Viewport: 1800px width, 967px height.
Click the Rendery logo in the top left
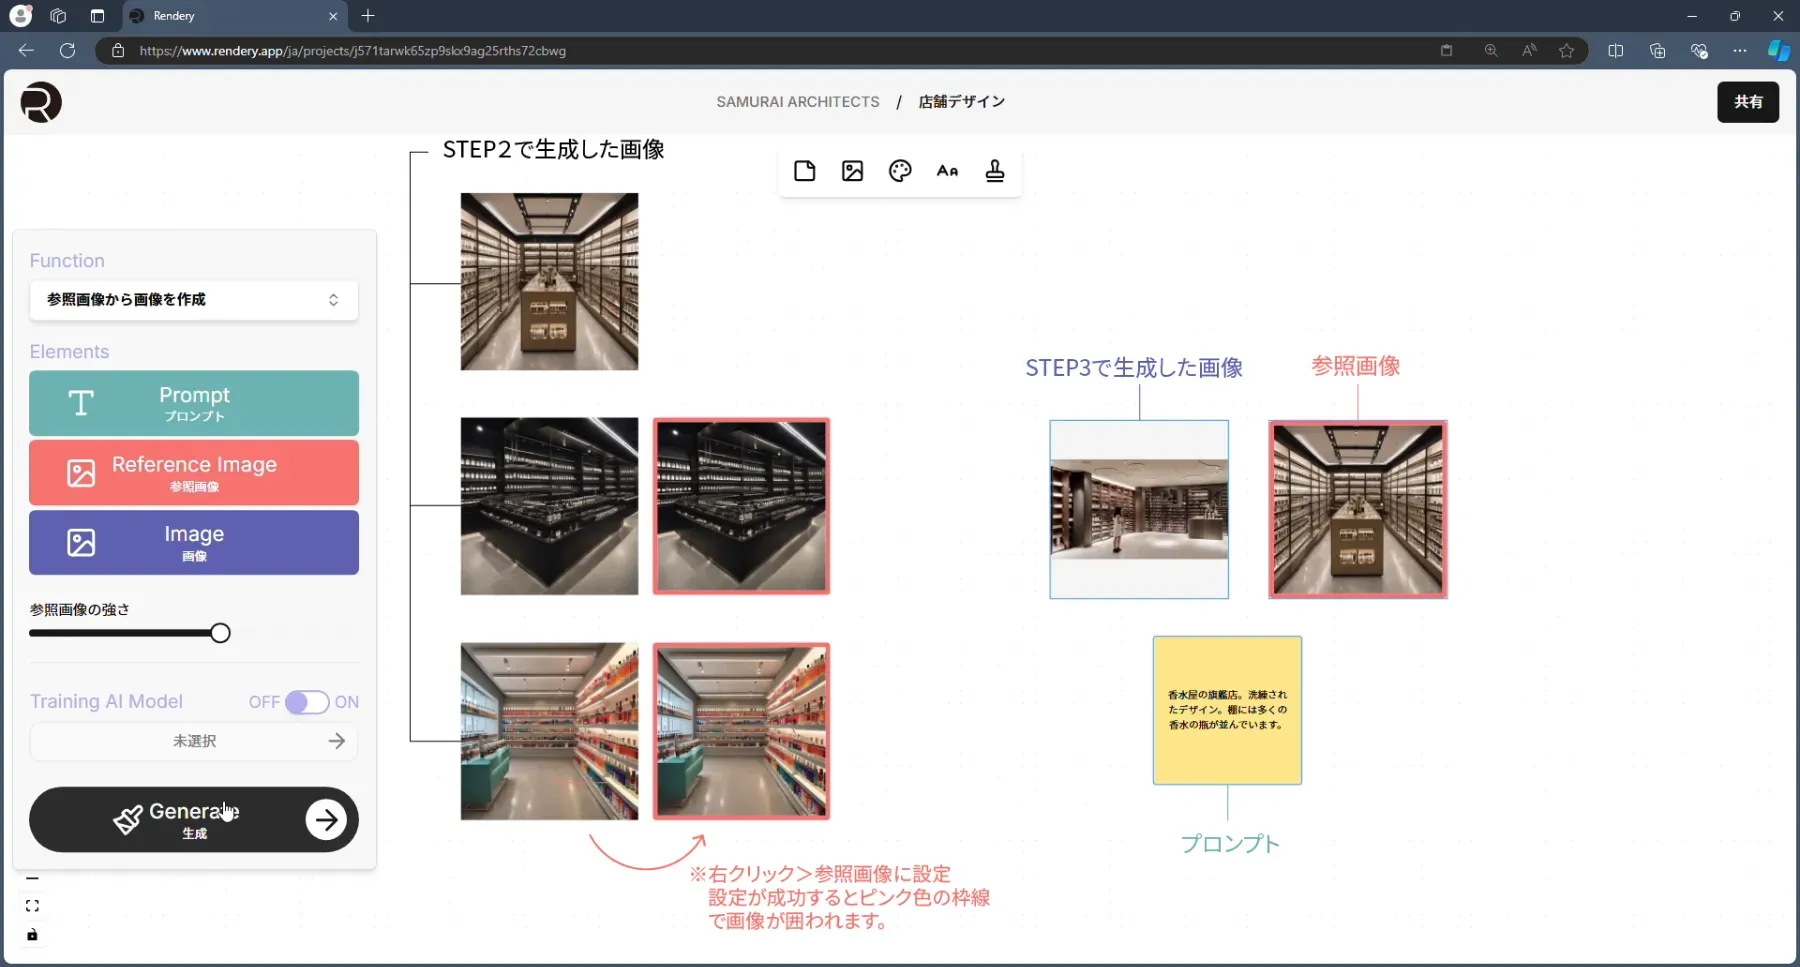click(39, 101)
